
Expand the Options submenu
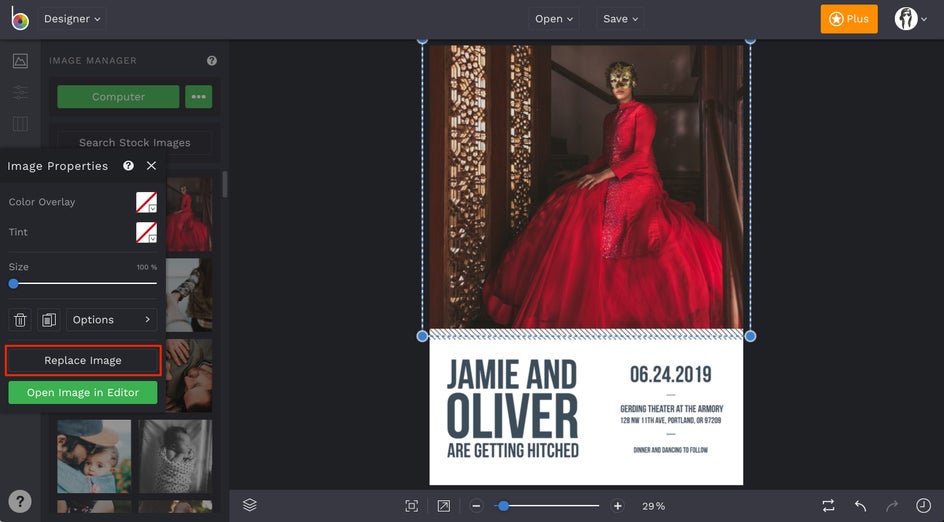(x=111, y=320)
